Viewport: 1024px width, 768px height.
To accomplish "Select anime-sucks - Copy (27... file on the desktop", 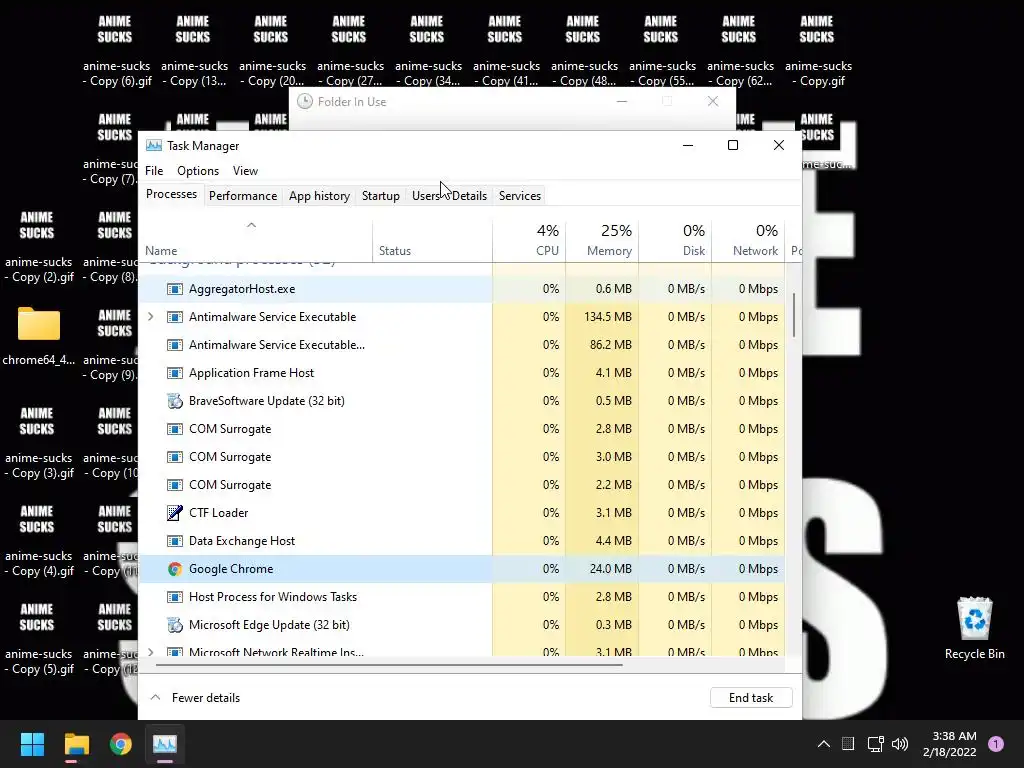I will click(x=350, y=51).
